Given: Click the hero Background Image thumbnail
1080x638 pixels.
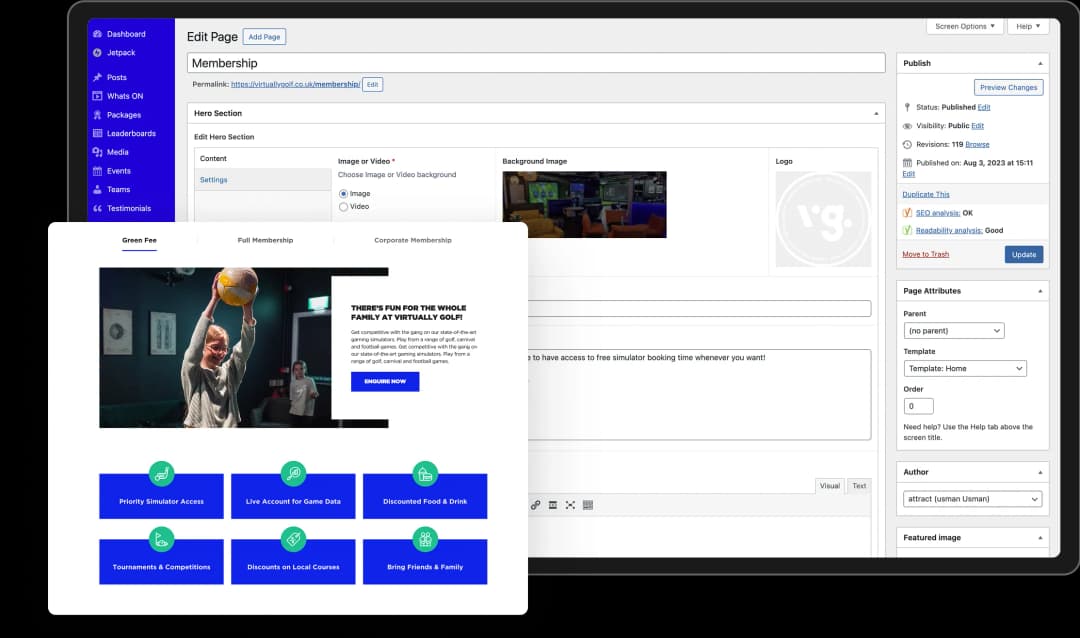Looking at the screenshot, I should 584,204.
